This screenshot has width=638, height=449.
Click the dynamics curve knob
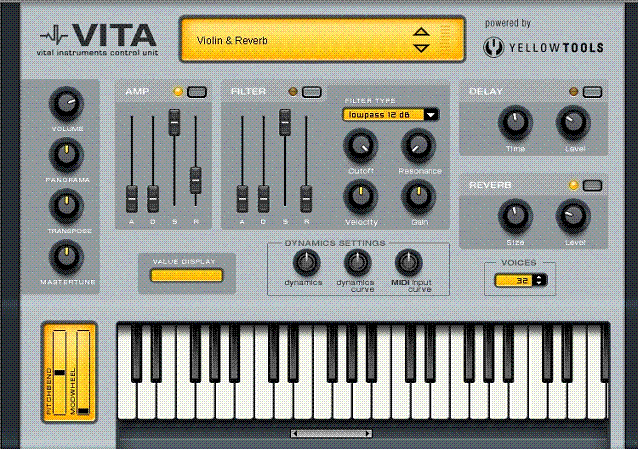358,263
